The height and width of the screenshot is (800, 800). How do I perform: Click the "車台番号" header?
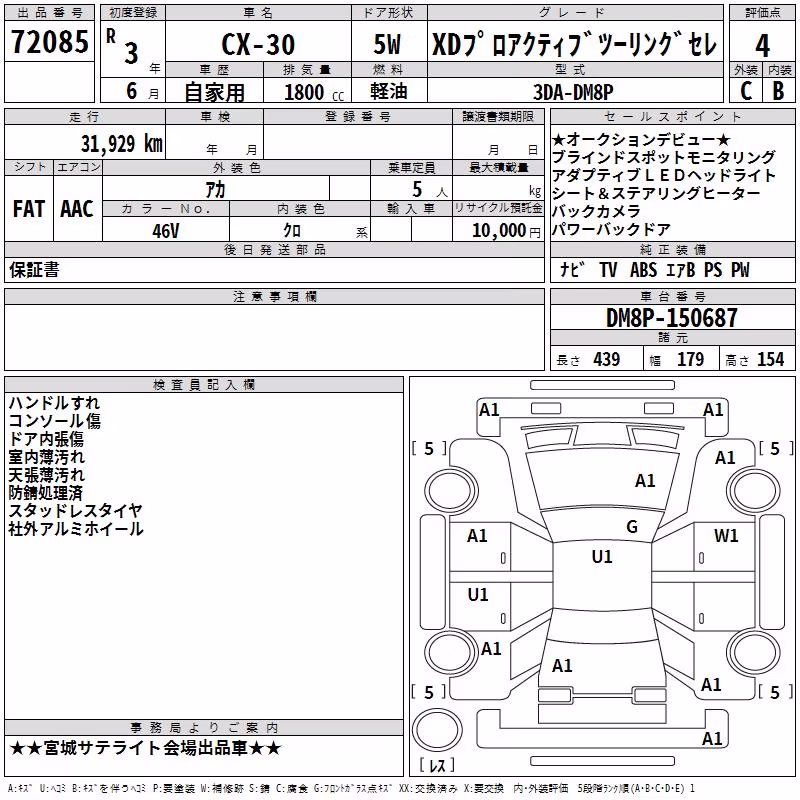[672, 296]
